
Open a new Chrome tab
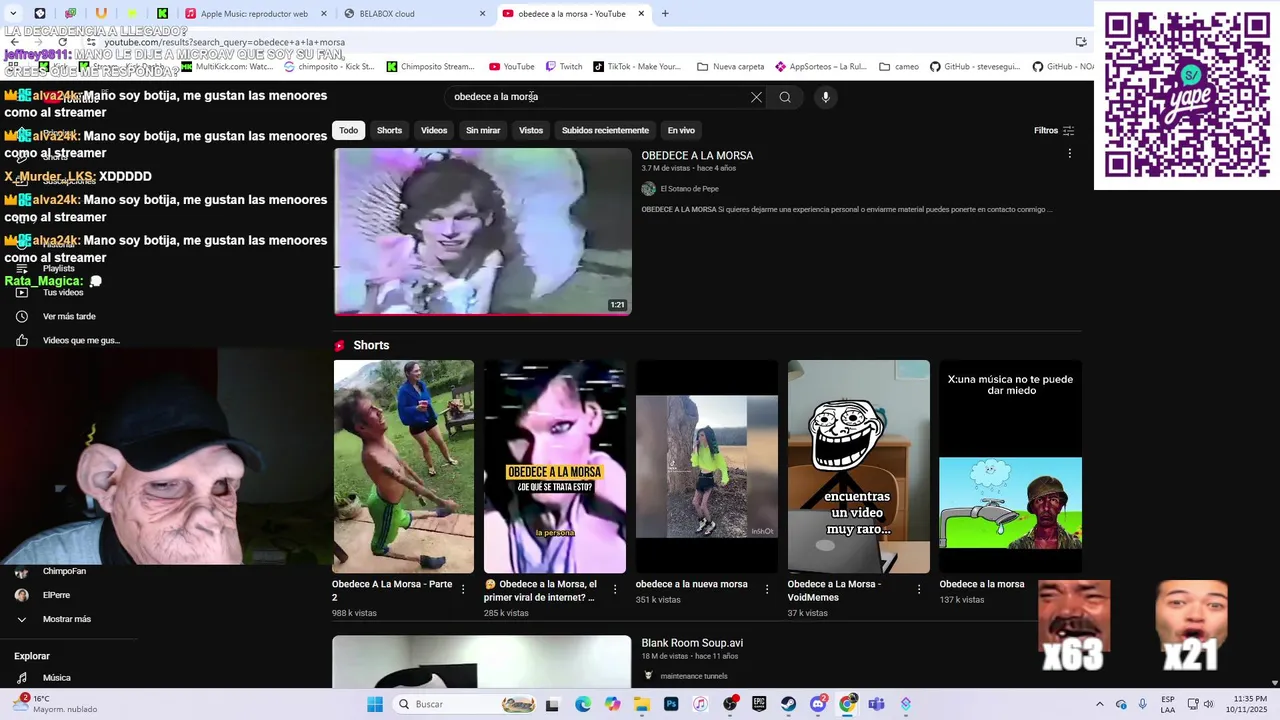pos(665,14)
